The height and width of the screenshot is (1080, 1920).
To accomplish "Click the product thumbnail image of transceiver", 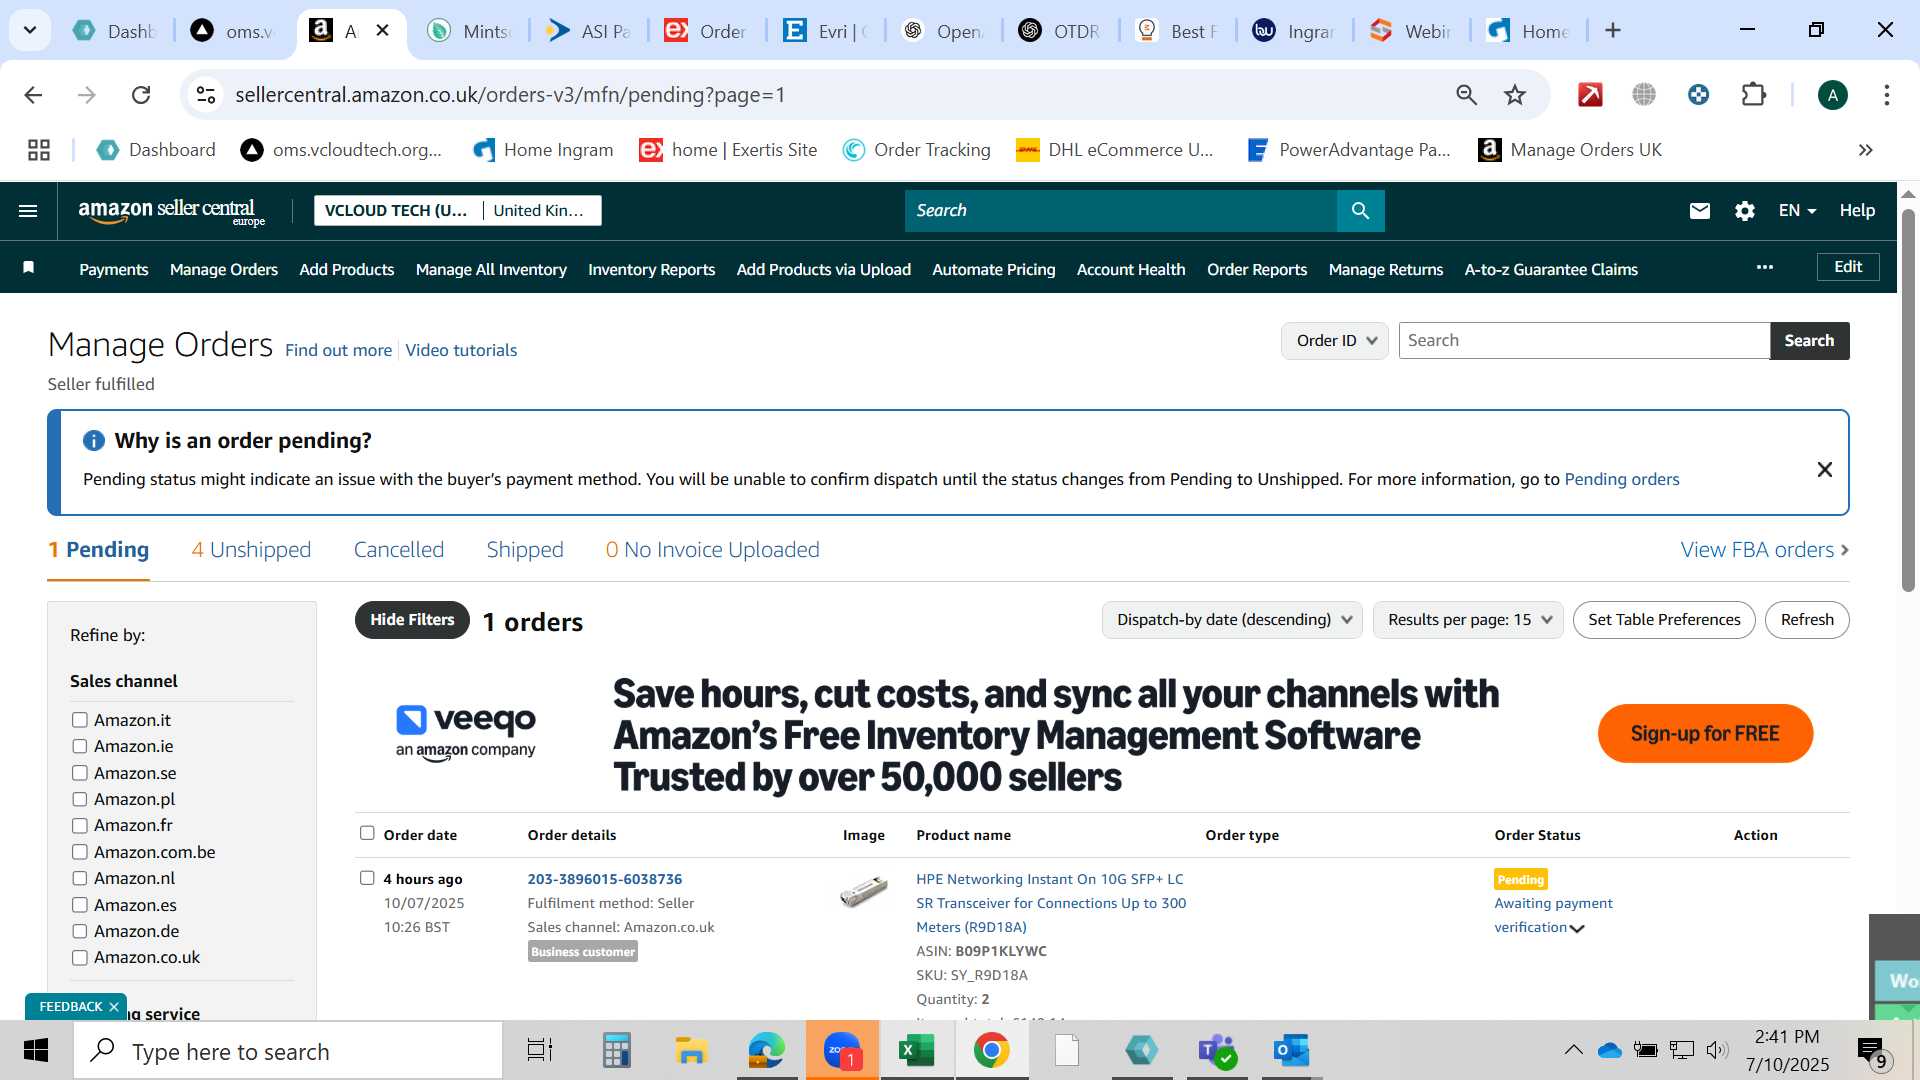I will point(864,890).
